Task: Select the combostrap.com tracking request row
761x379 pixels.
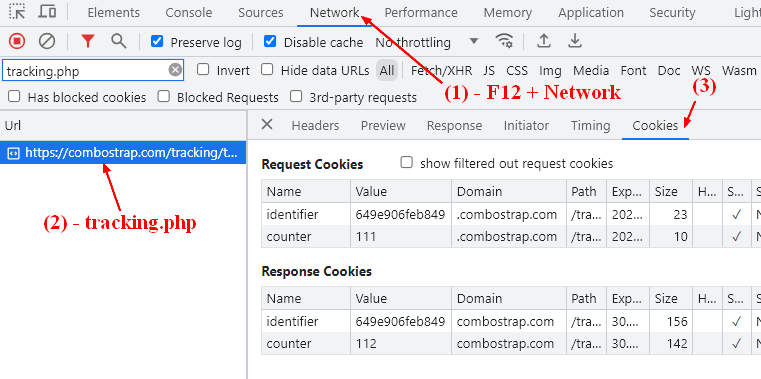Action: 123,153
